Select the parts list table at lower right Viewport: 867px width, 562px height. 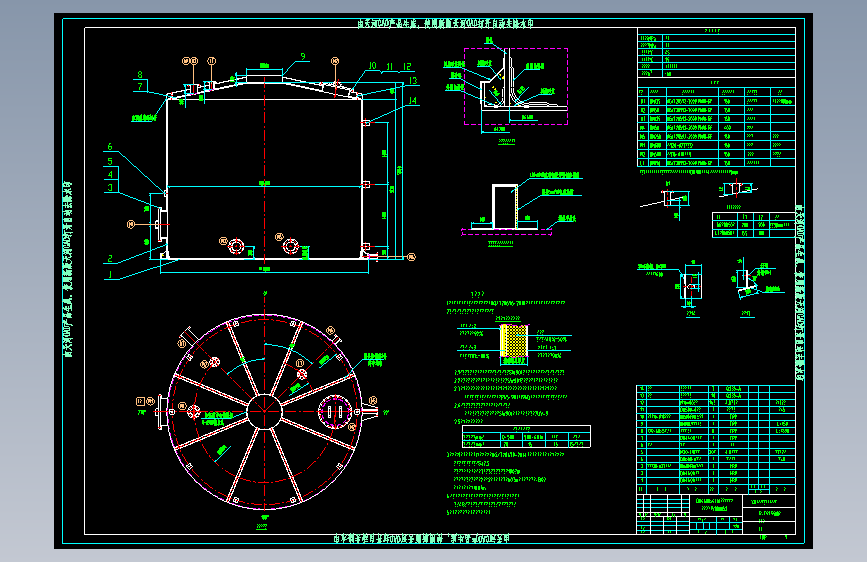click(716, 439)
